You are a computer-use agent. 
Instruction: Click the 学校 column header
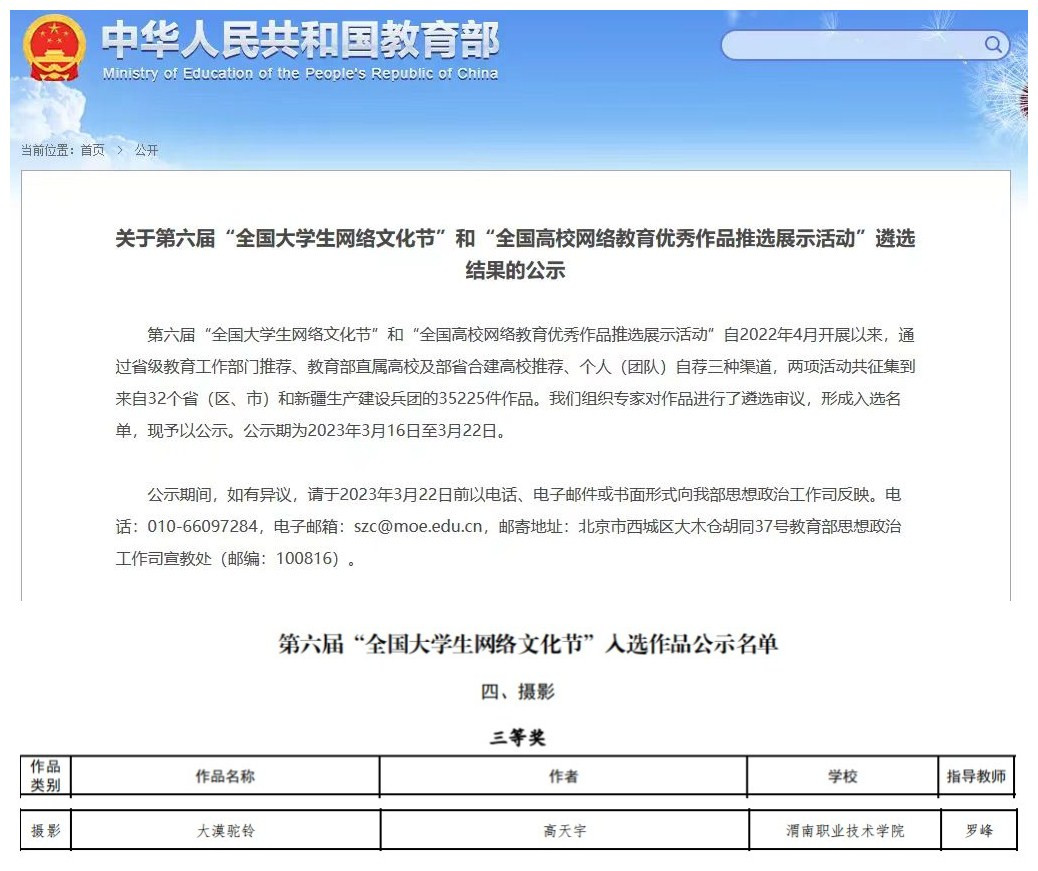click(843, 776)
